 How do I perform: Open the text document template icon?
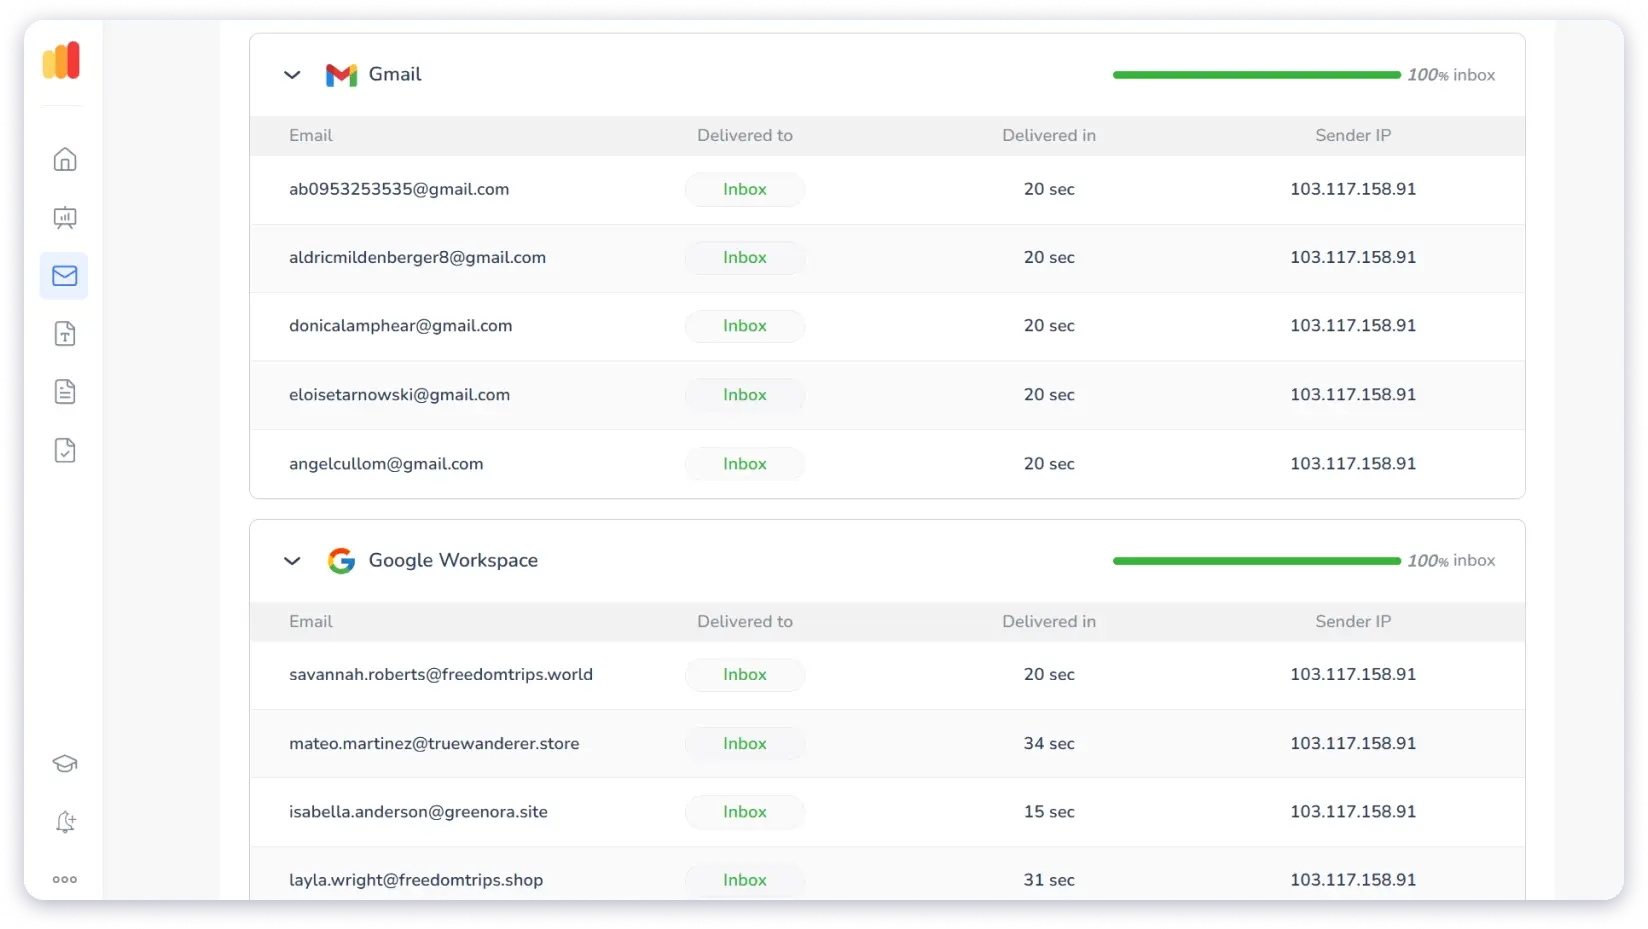65,334
